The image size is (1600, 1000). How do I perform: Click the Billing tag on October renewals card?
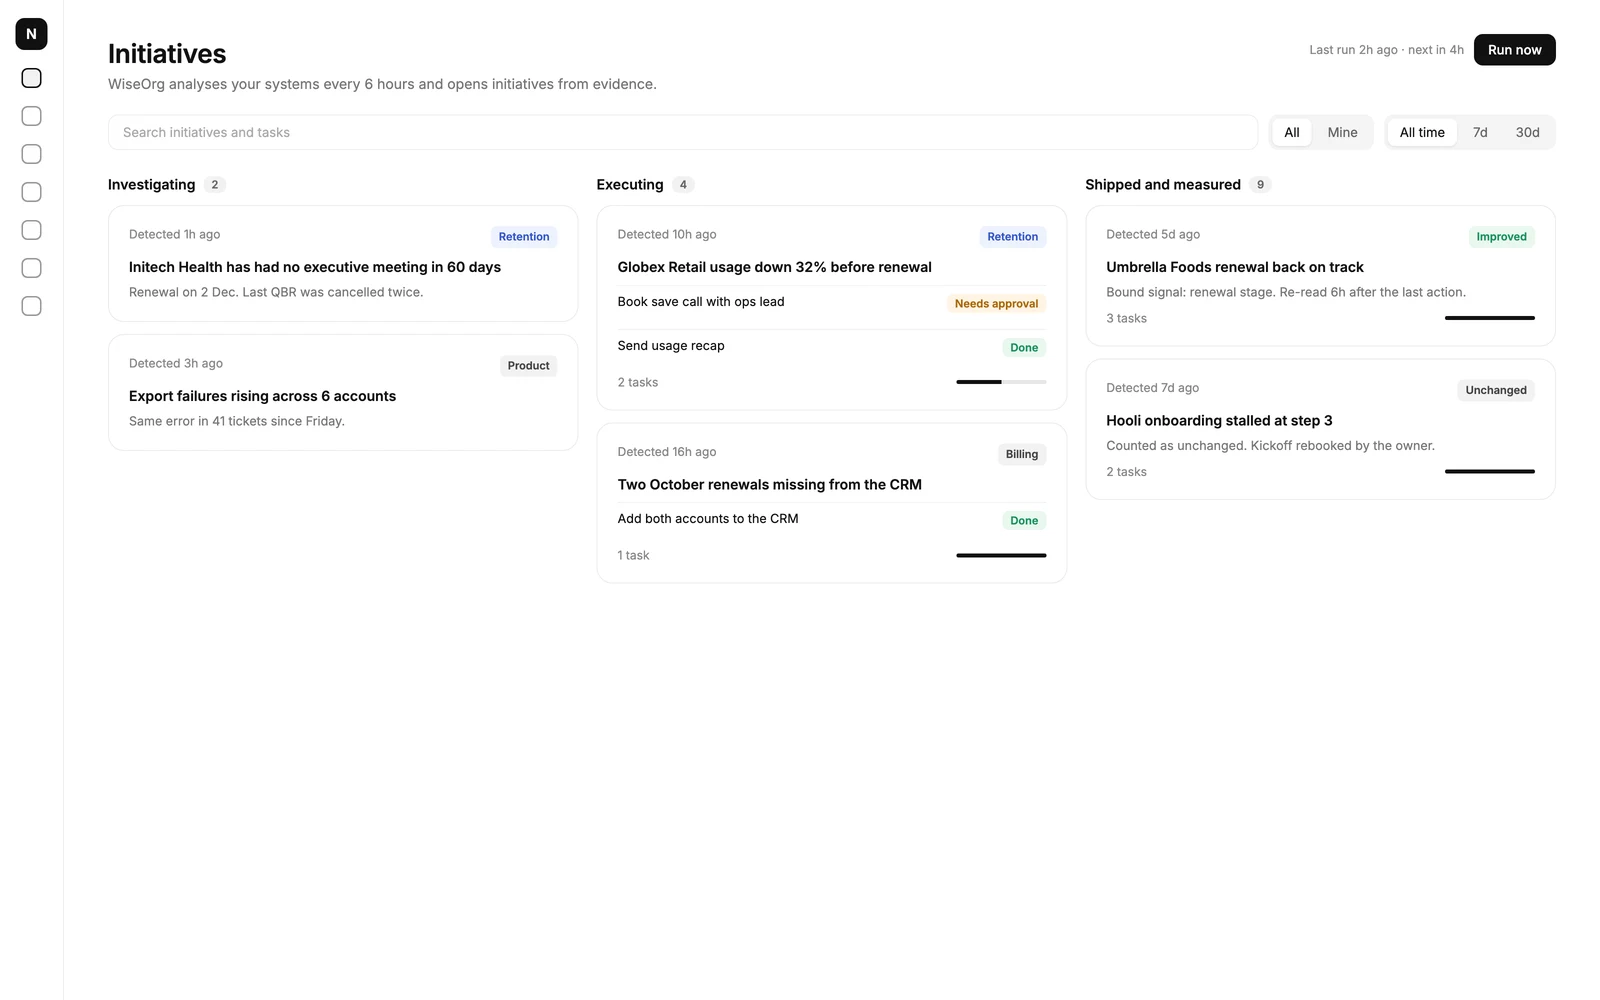point(1021,454)
